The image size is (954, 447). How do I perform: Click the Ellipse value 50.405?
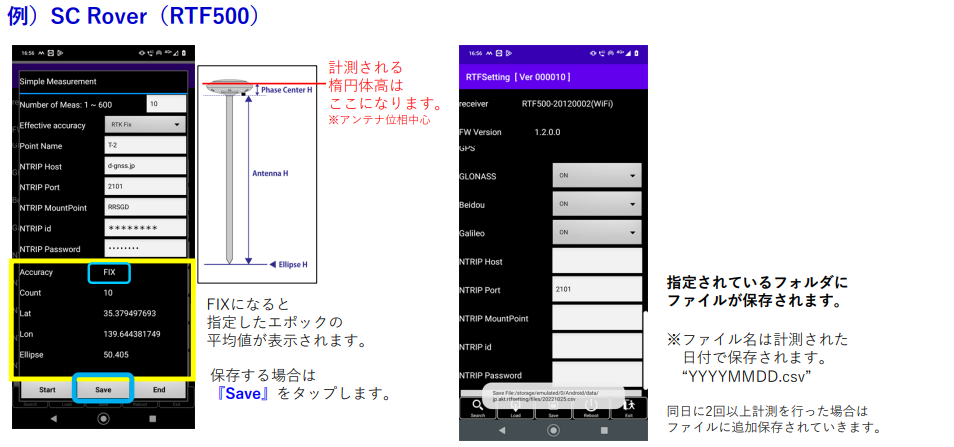116,355
